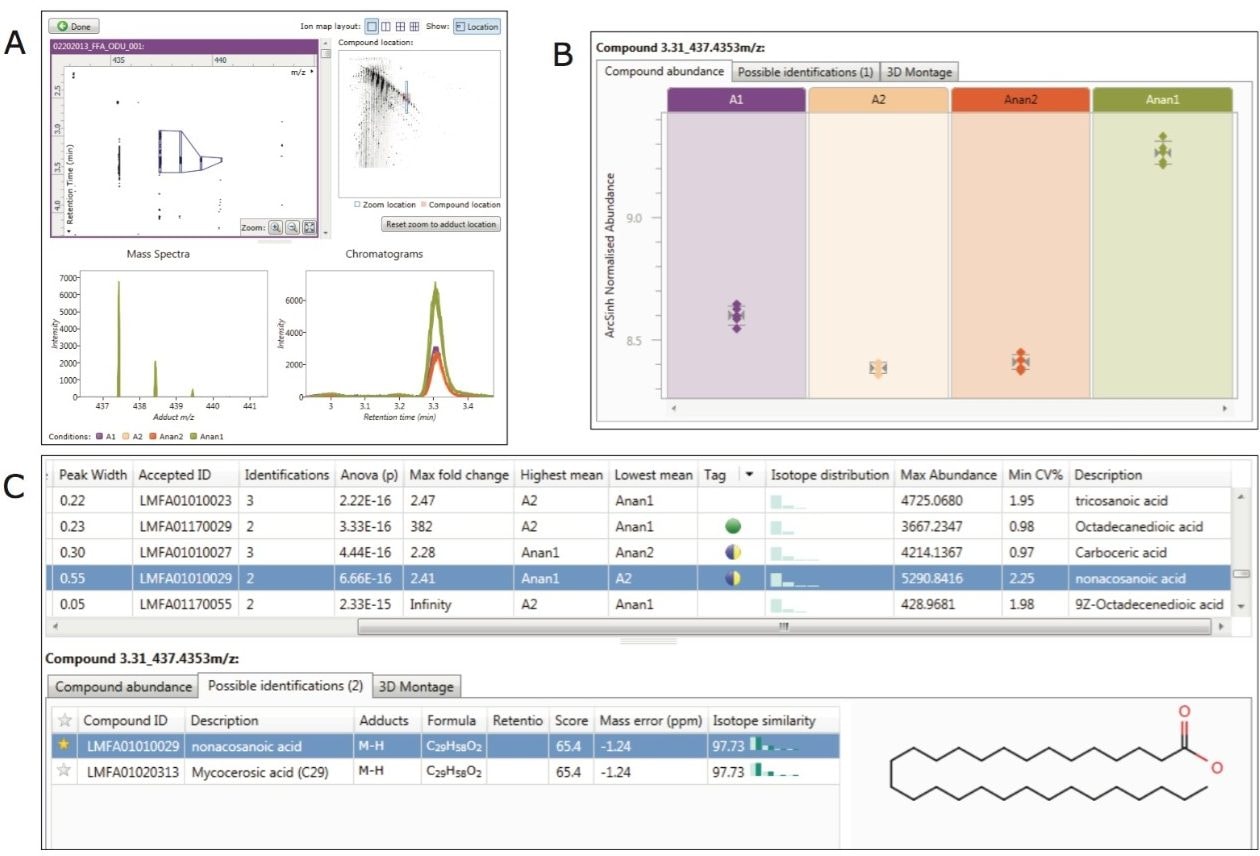Click the zoom out magnifier icon

coord(292,228)
